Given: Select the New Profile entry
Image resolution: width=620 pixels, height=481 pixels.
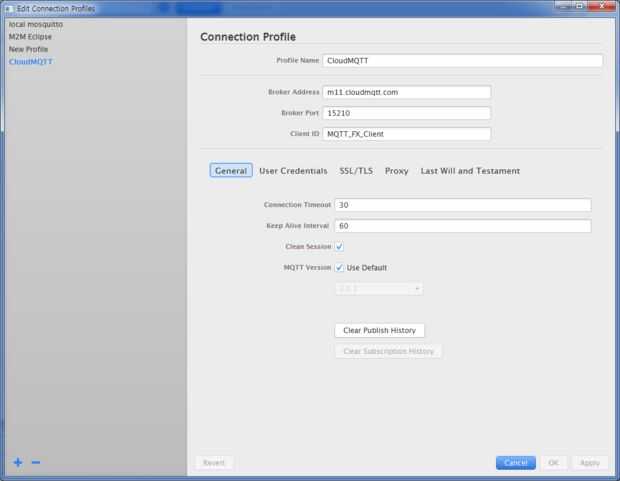Looking at the screenshot, I should pos(28,49).
